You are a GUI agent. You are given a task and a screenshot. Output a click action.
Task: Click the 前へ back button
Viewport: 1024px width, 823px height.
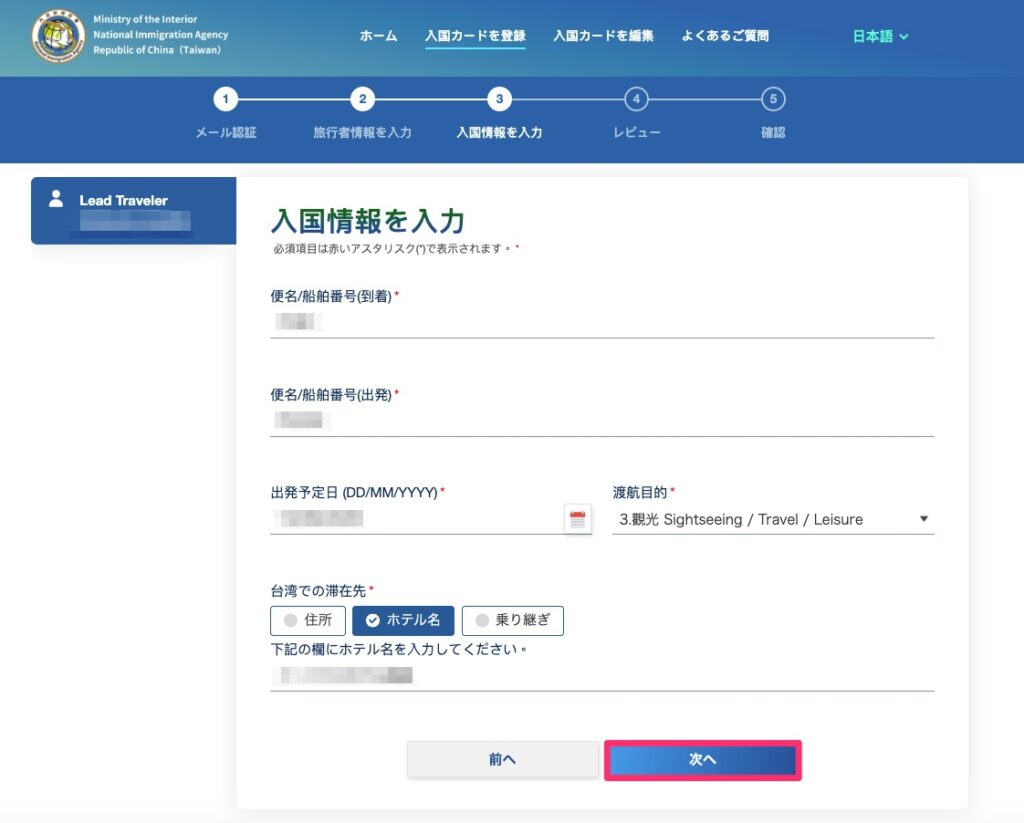(502, 760)
